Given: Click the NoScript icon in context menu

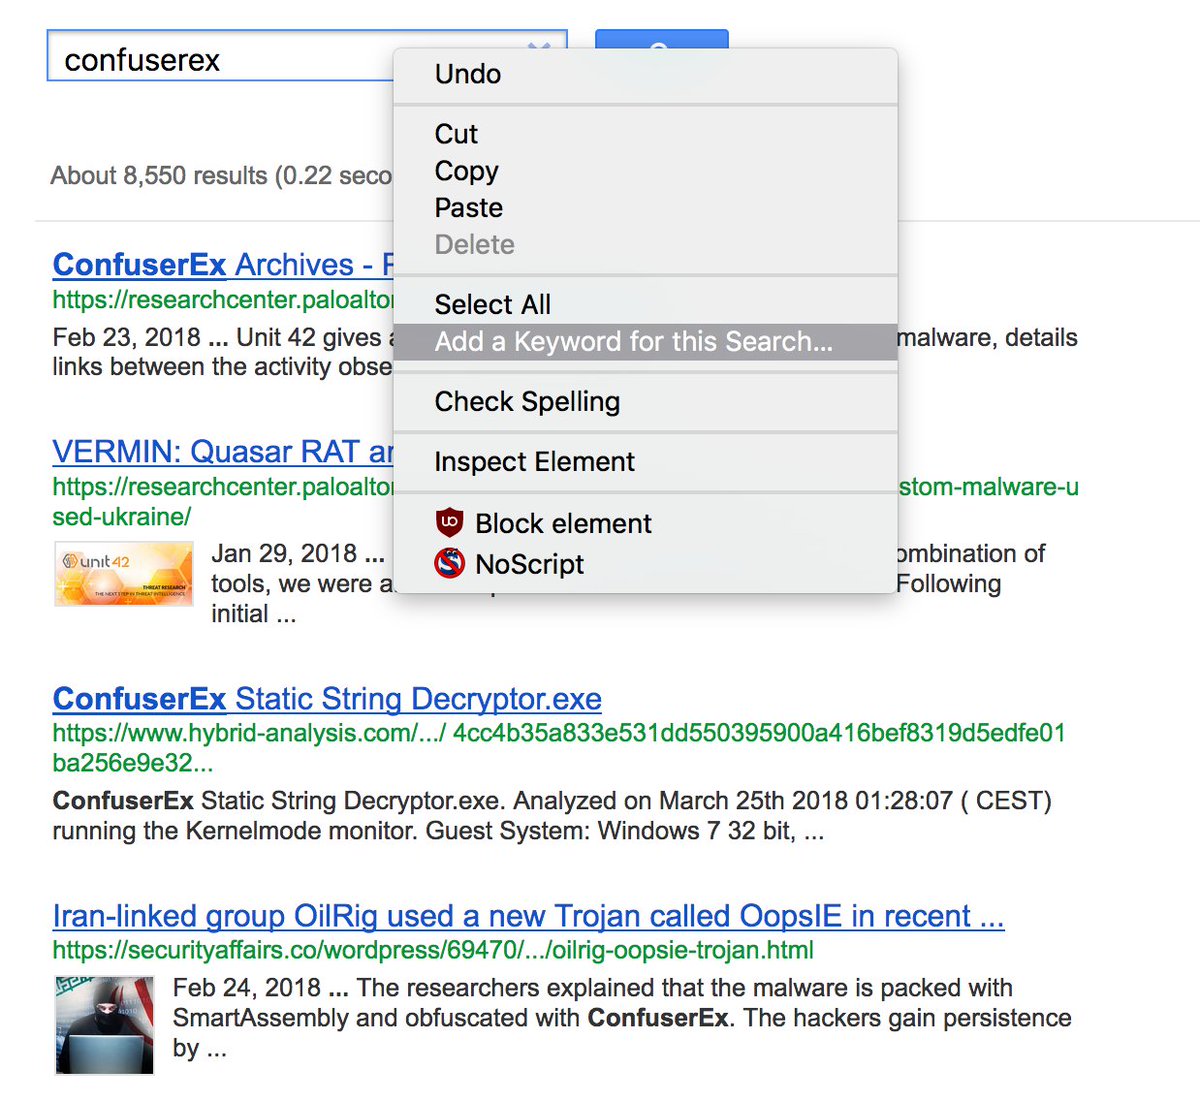Looking at the screenshot, I should [x=450, y=564].
